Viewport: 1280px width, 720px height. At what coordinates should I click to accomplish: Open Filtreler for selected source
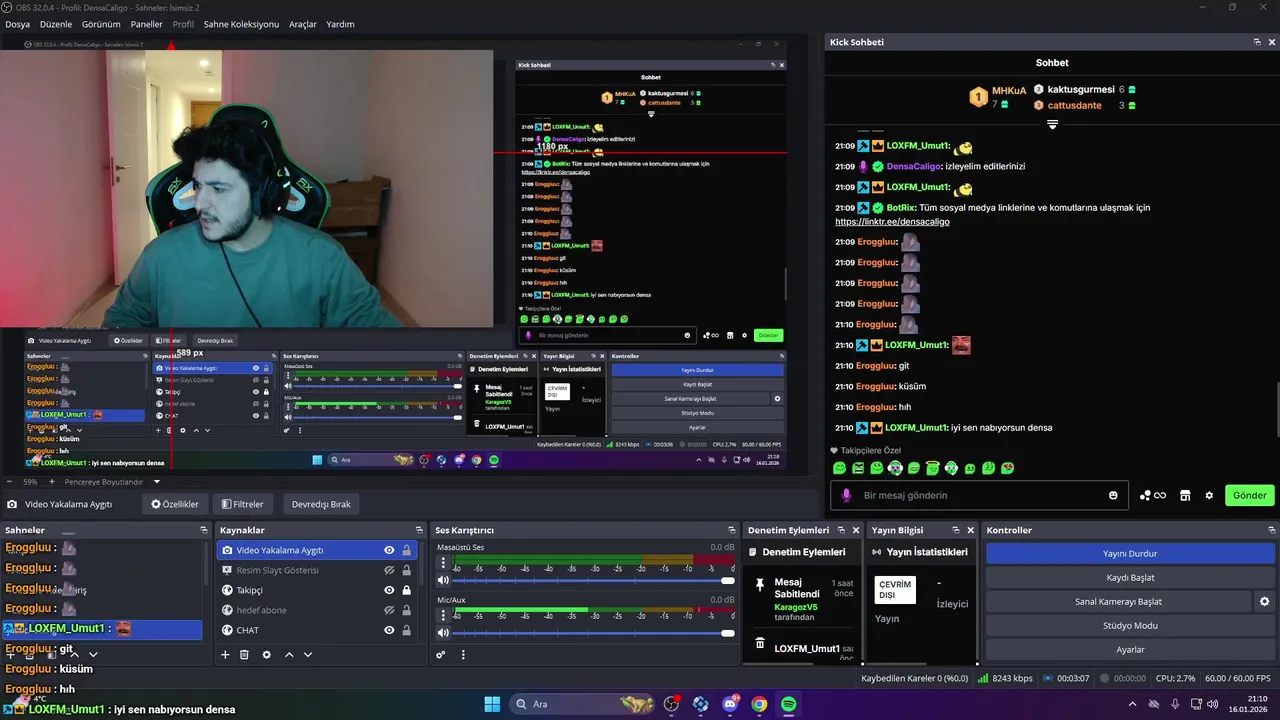pos(243,504)
